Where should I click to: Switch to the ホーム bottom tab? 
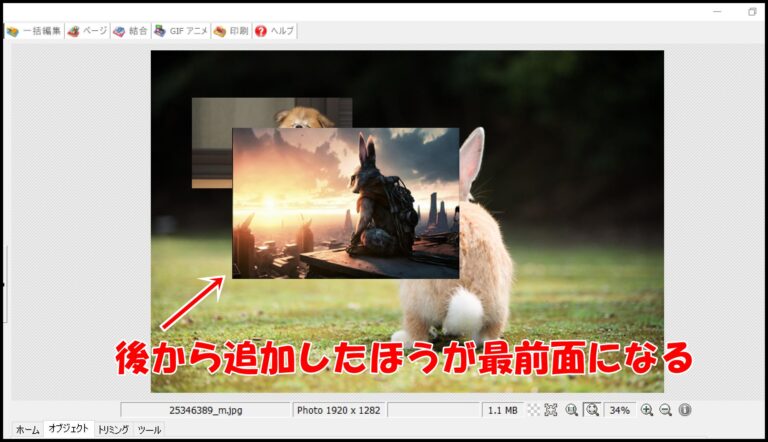27,430
